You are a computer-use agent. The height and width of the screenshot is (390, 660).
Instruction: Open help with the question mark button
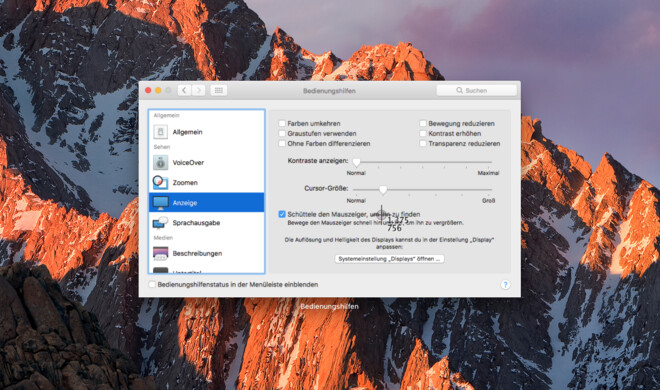pos(506,285)
